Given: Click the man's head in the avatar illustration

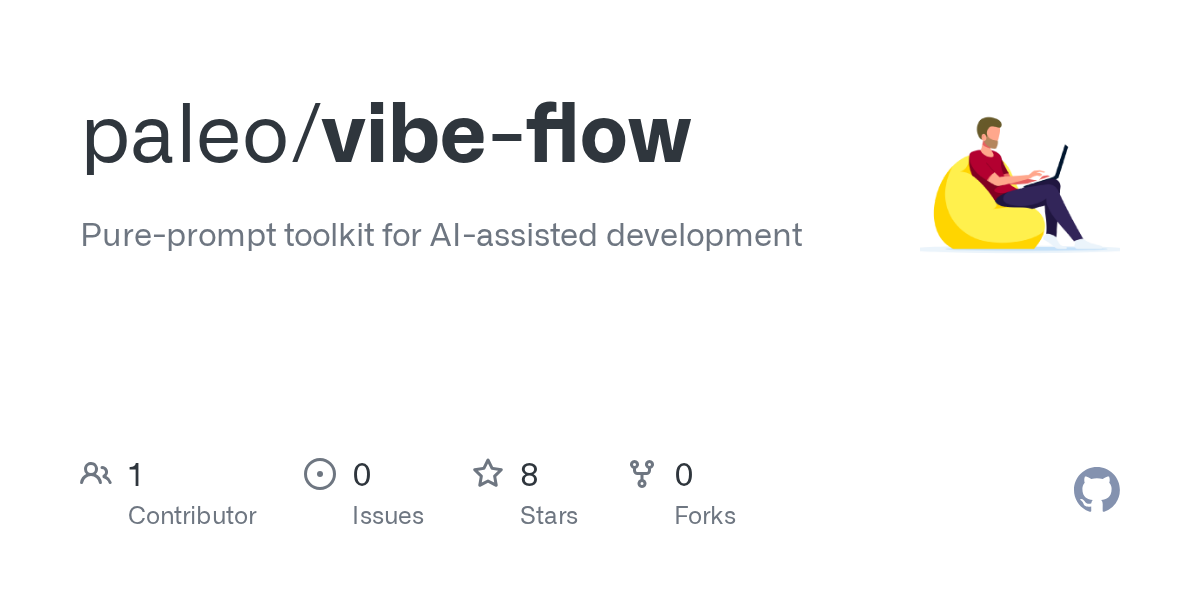Looking at the screenshot, I should coord(989,132).
